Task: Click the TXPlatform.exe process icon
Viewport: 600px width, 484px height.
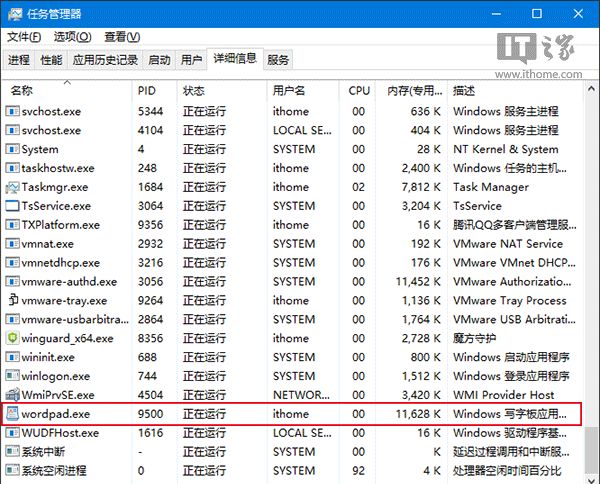Action: coord(12,225)
